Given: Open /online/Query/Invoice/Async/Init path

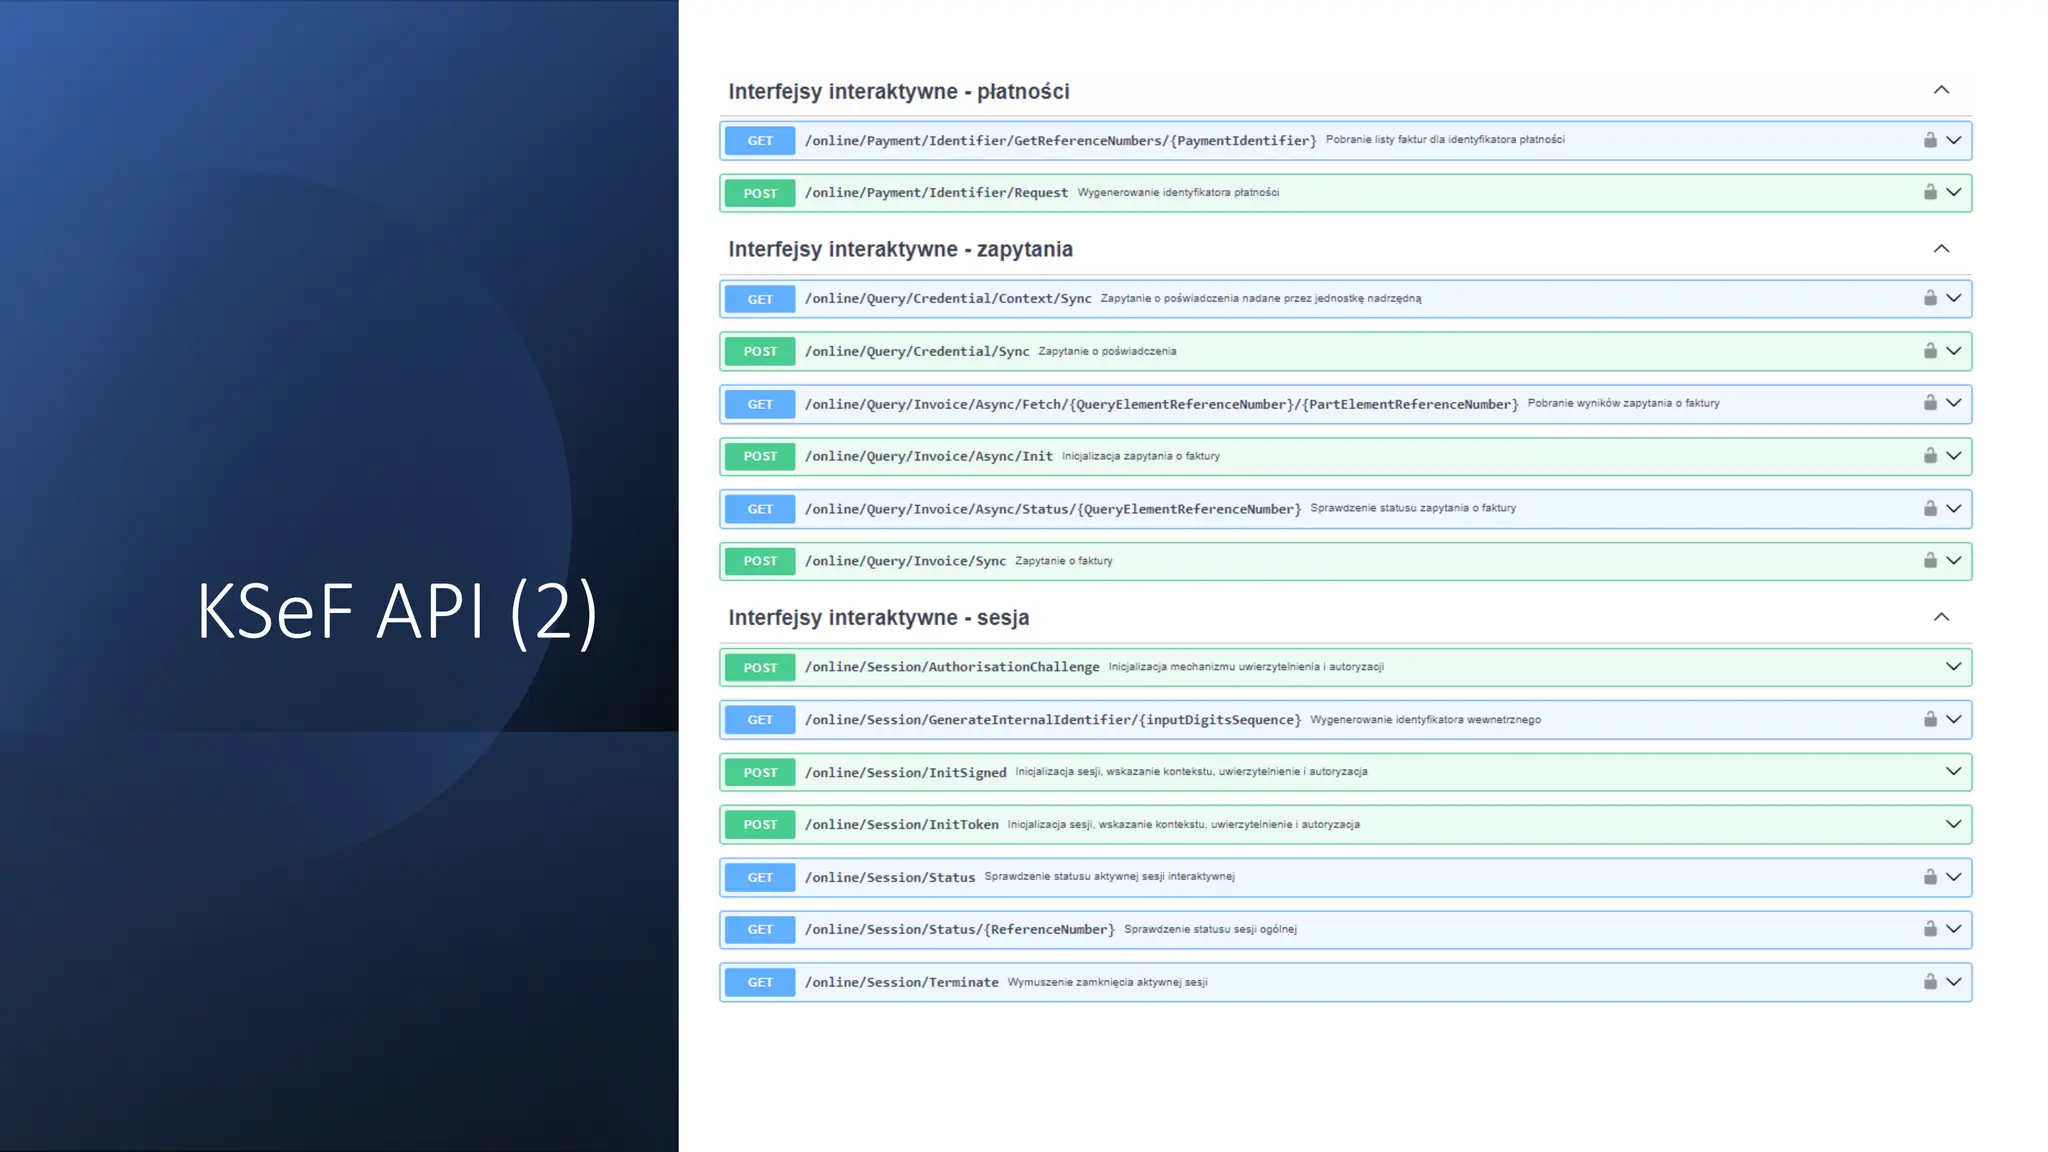Looking at the screenshot, I should pyautogui.click(x=929, y=456).
